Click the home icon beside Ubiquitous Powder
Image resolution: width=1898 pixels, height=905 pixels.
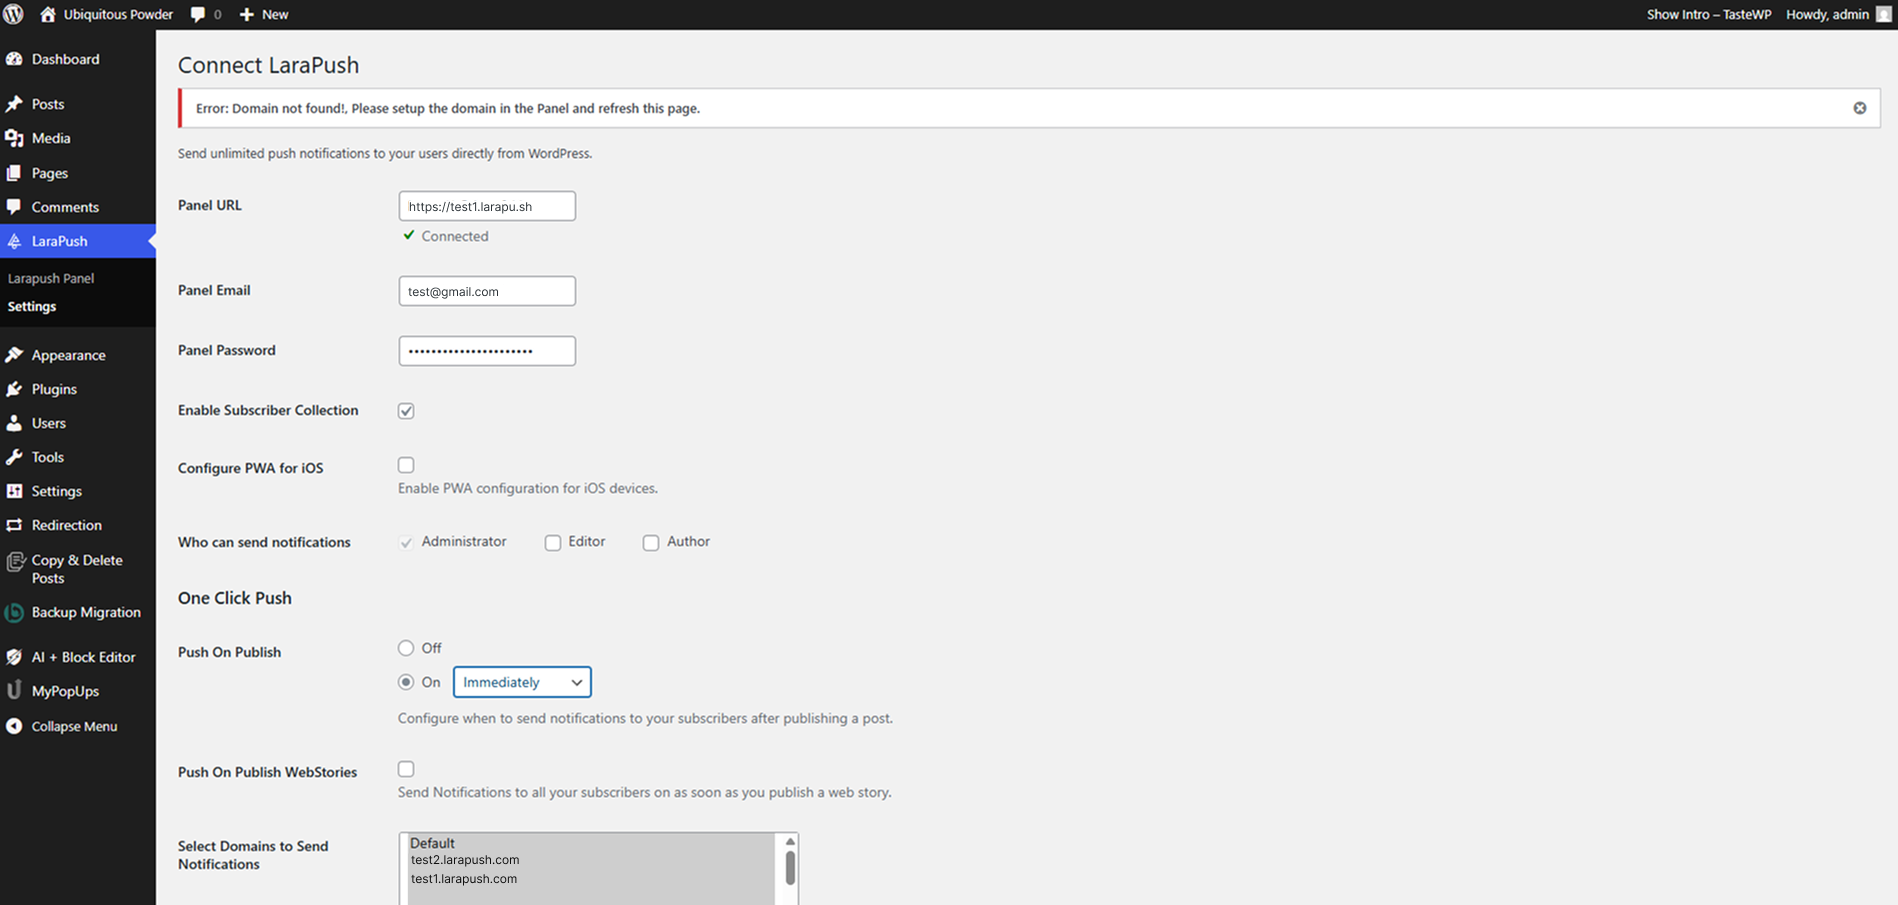click(x=48, y=14)
